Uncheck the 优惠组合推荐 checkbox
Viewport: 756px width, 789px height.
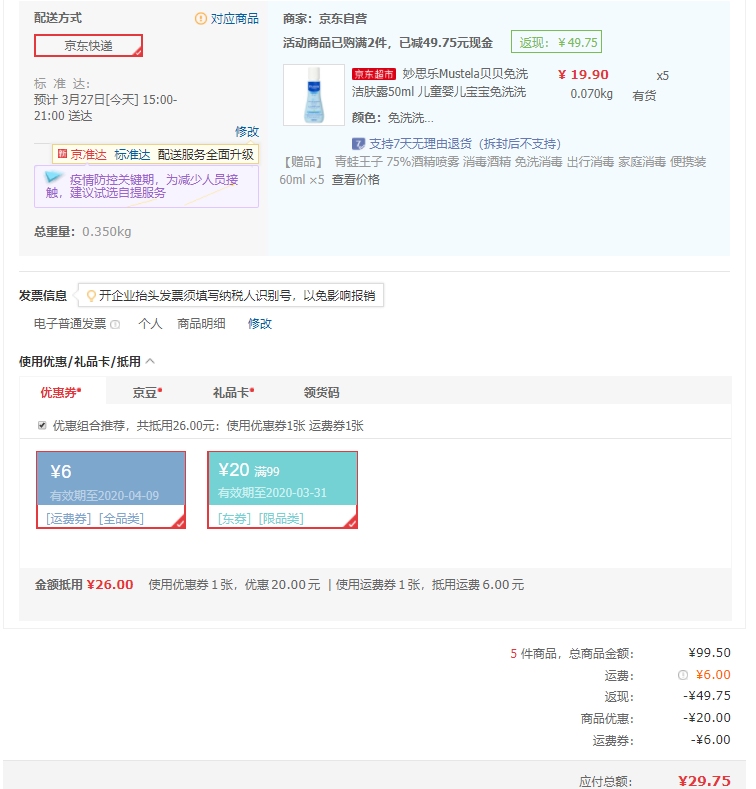click(x=42, y=426)
